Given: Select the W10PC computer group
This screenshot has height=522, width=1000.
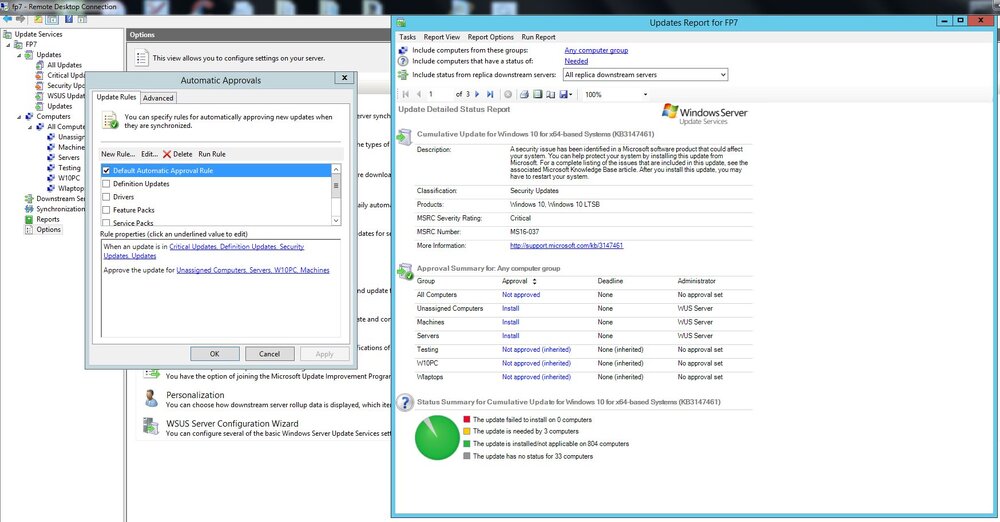Looking at the screenshot, I should (x=69, y=178).
